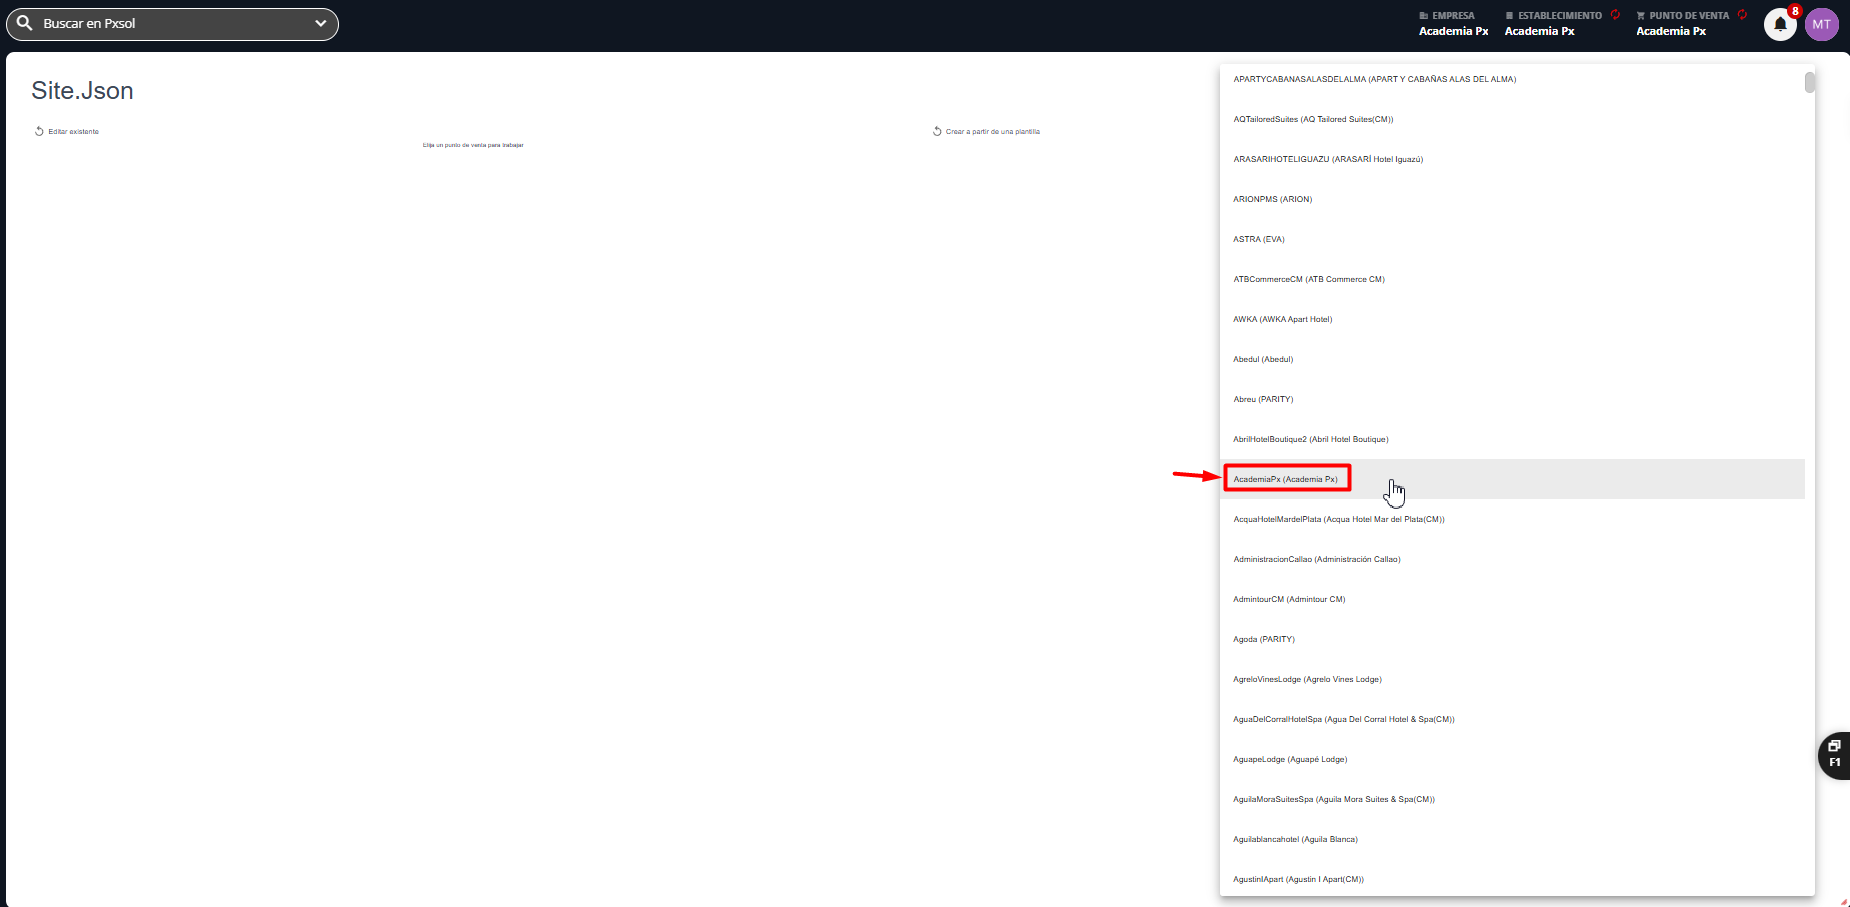This screenshot has width=1850, height=907.
Task: Open the MT user avatar menu
Action: tap(1821, 24)
